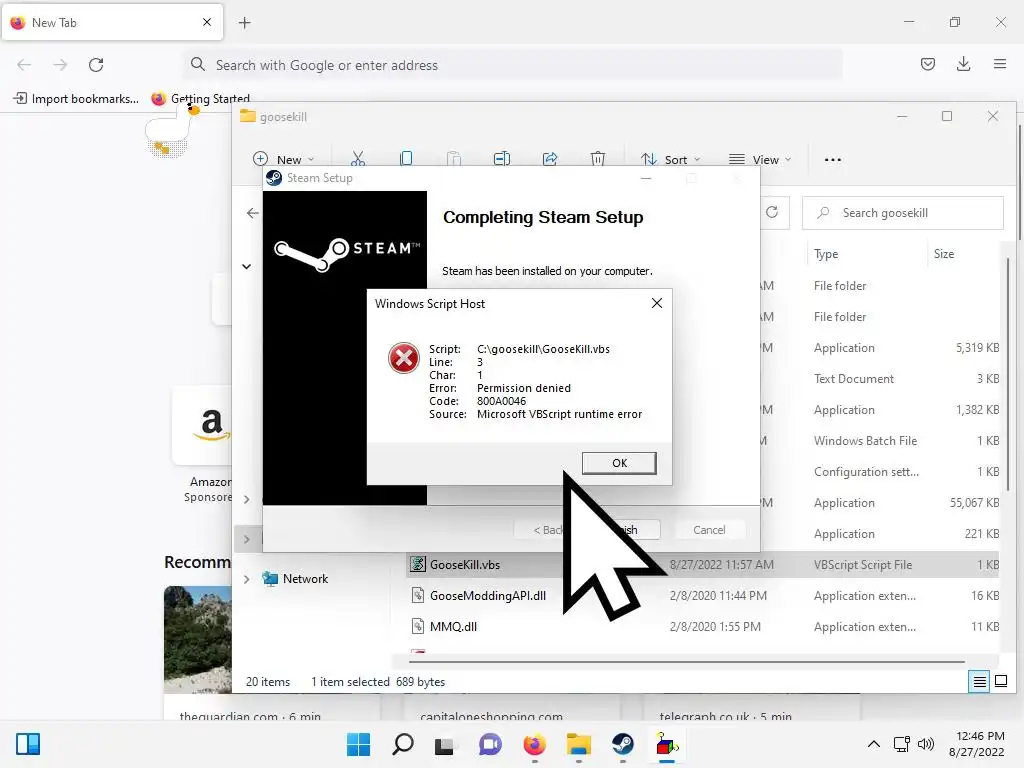Close the Windows Script Host error dialog
1024x768 pixels.
point(657,303)
